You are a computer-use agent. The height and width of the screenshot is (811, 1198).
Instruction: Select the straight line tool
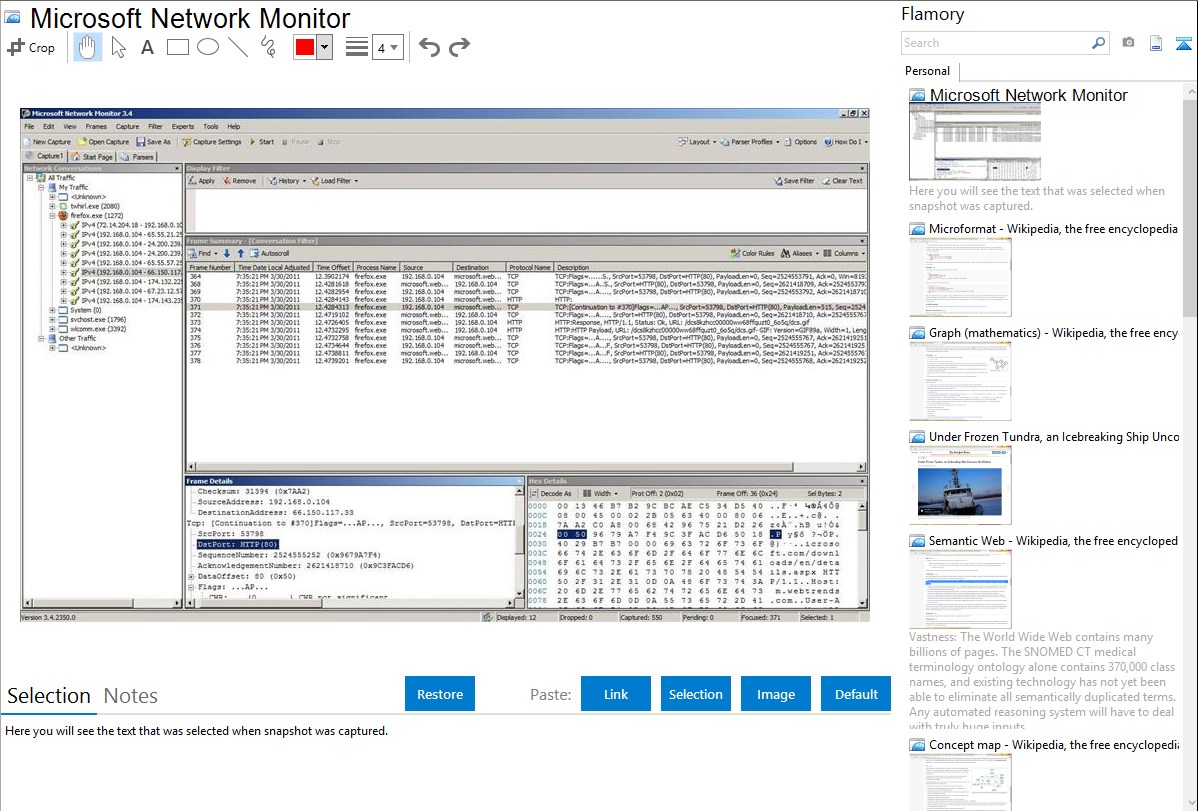click(238, 47)
